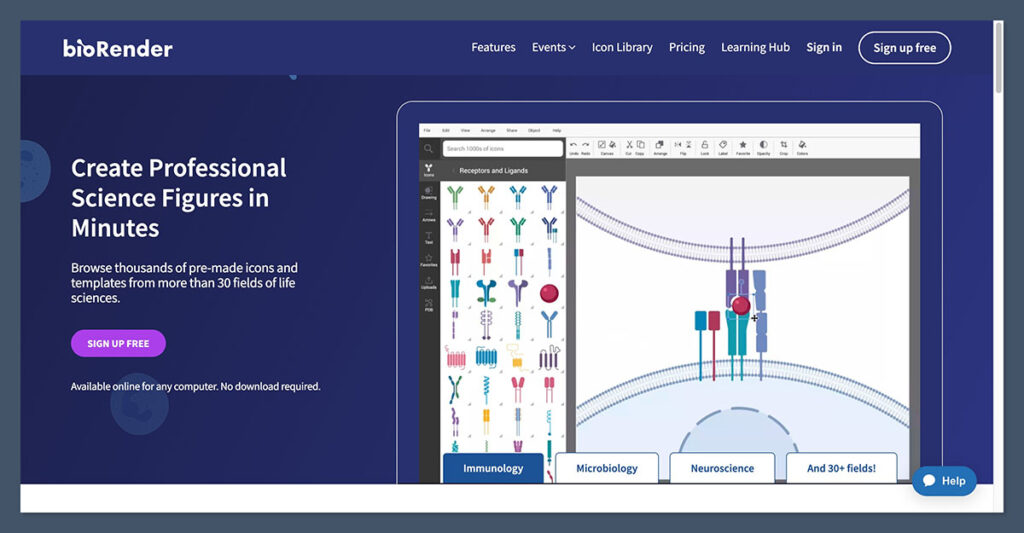Click the purple SIGN UP FREE button
Viewport: 1024px width, 533px height.
118,343
